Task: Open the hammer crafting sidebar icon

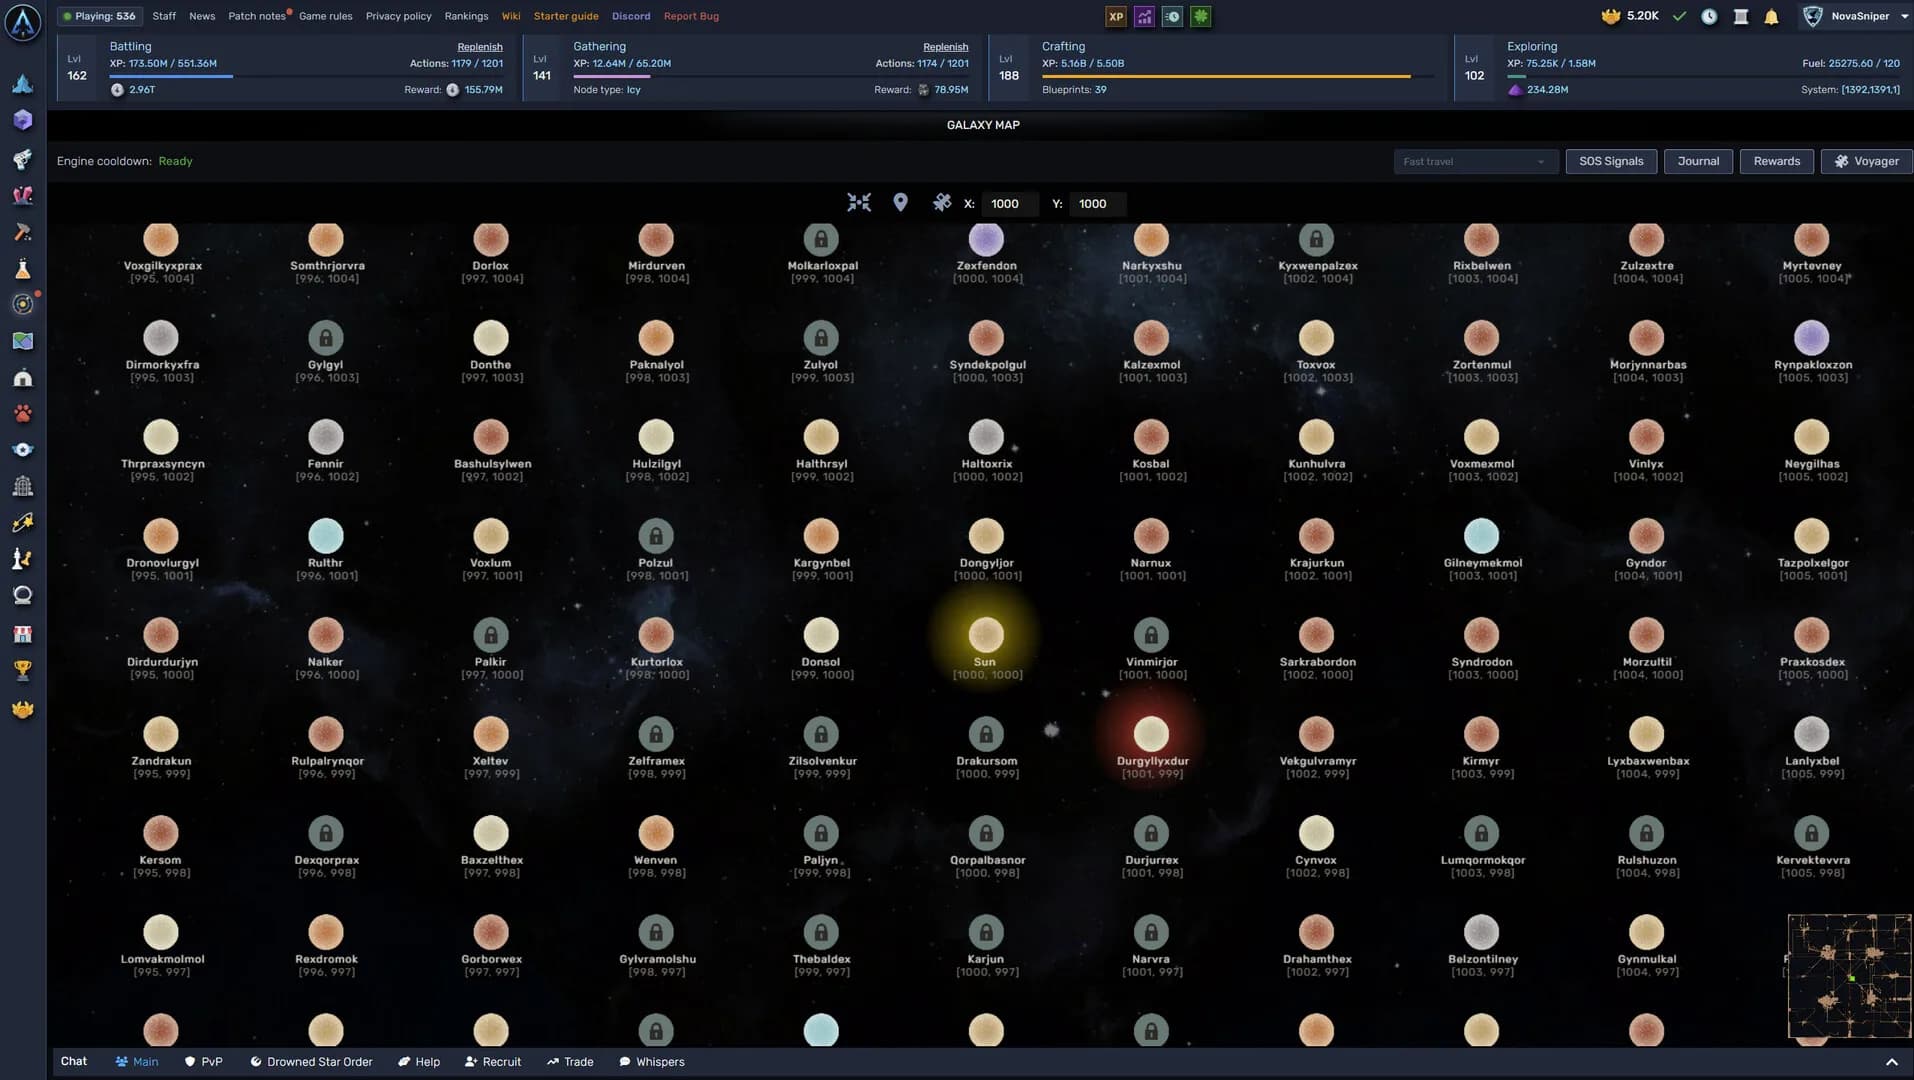Action: click(22, 232)
